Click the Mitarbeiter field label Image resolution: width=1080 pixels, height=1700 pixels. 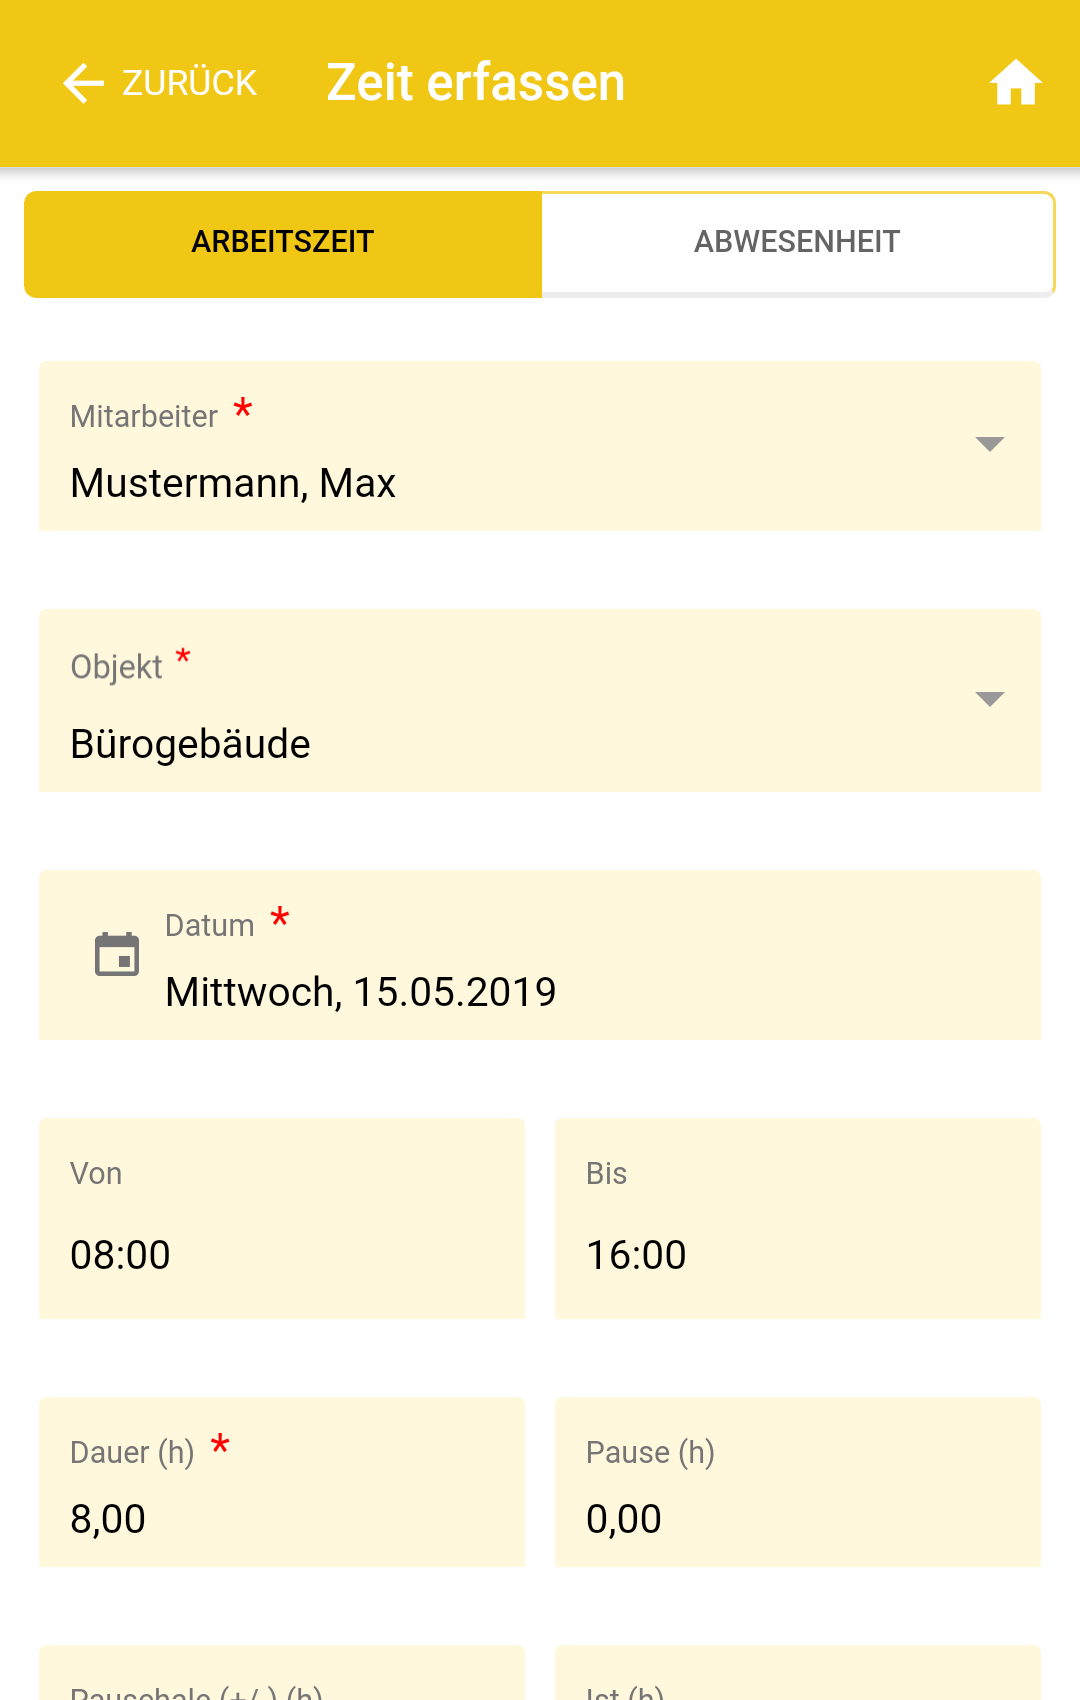point(144,417)
